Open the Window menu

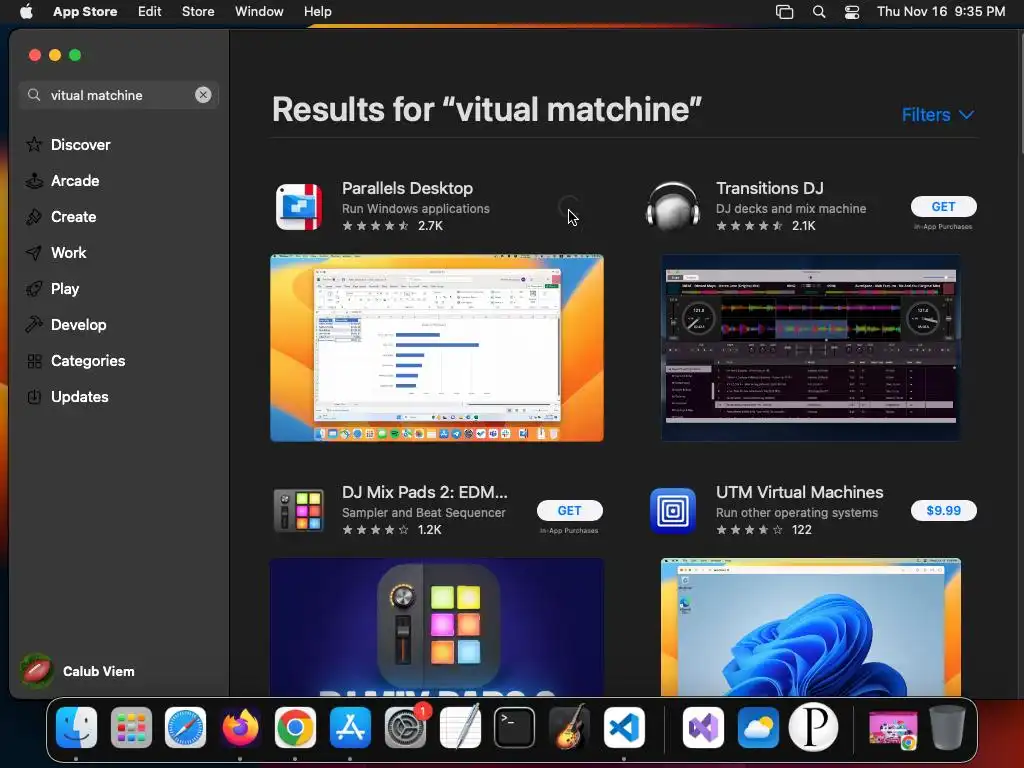[x=259, y=11]
